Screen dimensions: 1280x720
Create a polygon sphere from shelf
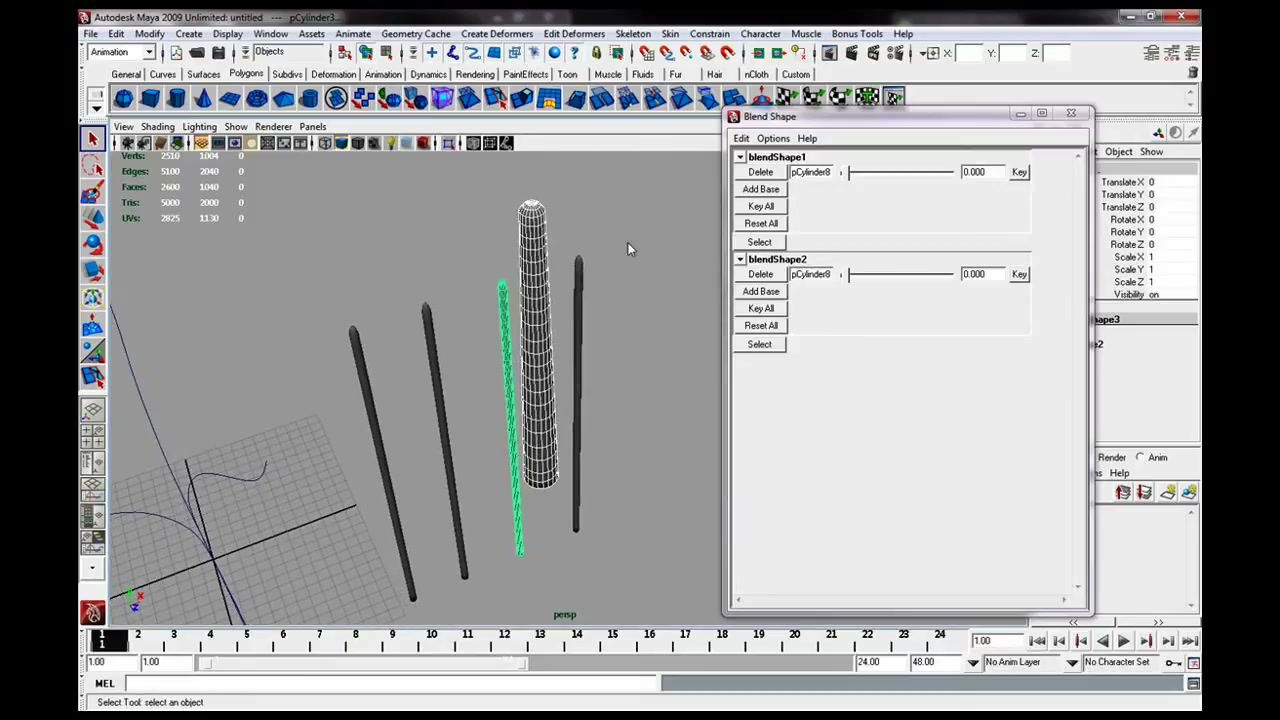pos(123,98)
